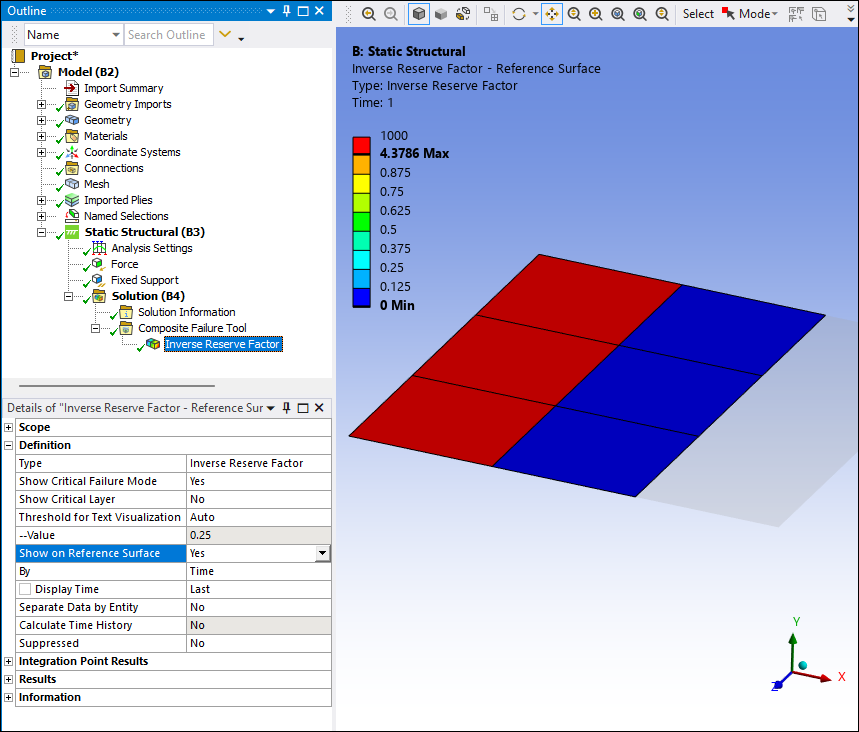Click the Zoom In magnifier icon
The width and height of the screenshot is (859, 732).
pos(596,14)
